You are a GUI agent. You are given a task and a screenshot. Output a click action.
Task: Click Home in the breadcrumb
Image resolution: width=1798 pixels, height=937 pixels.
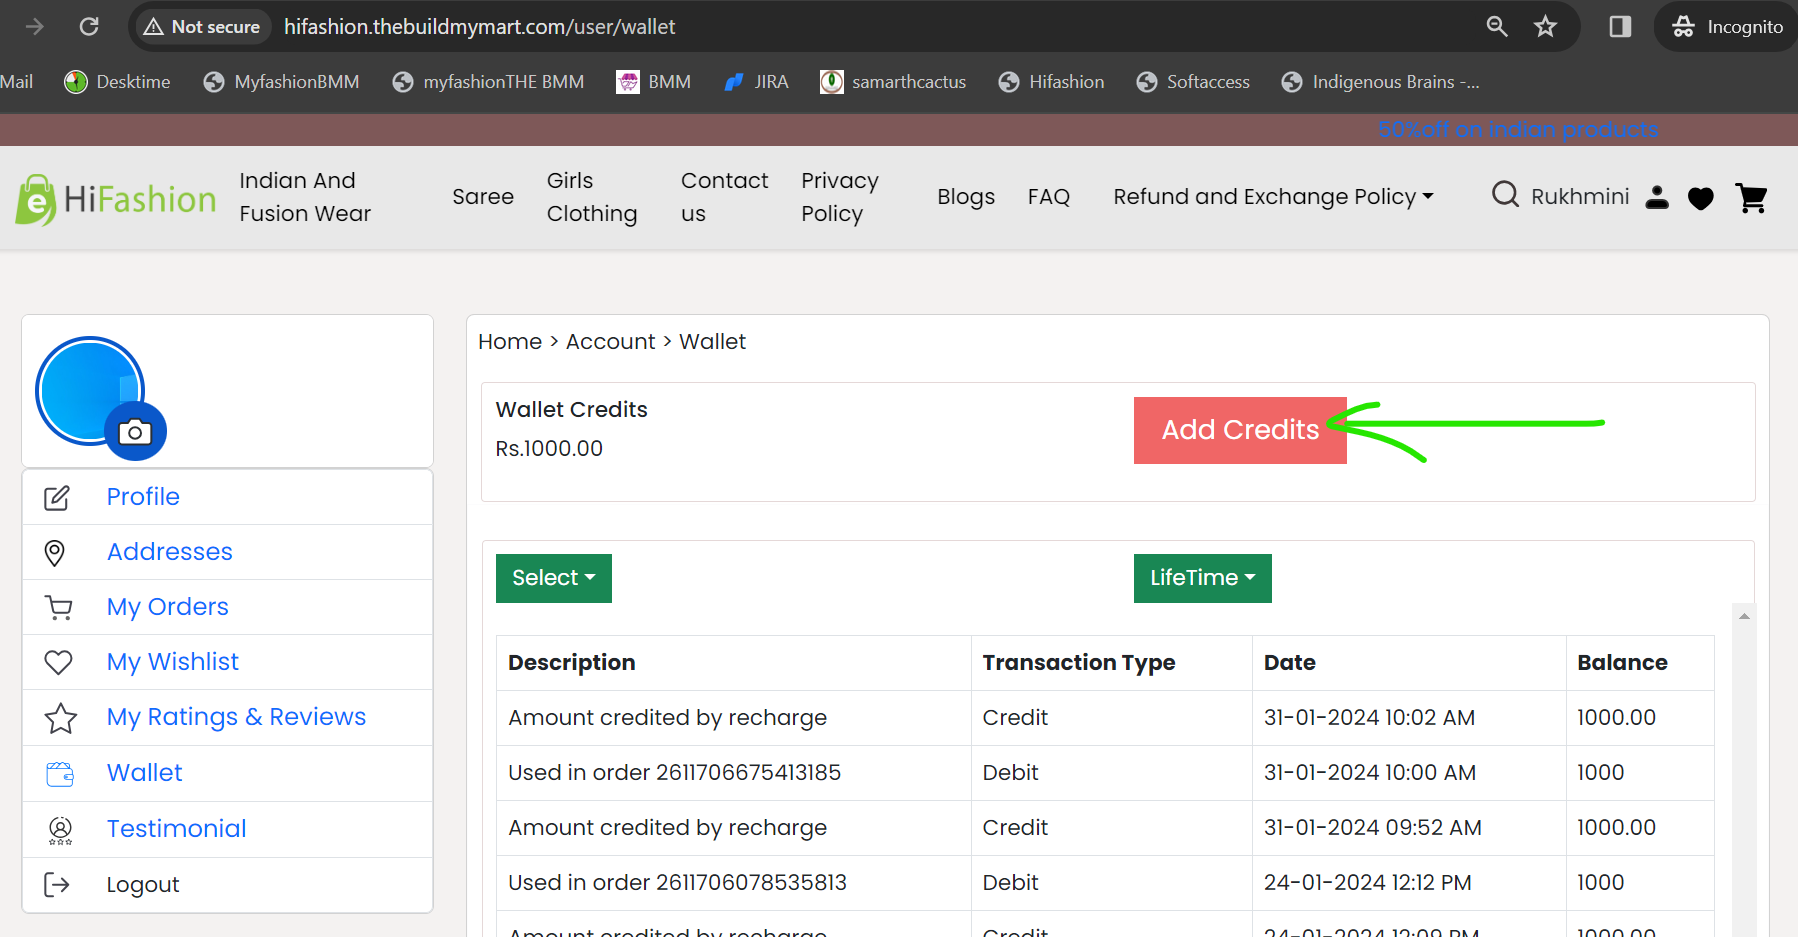coord(510,342)
